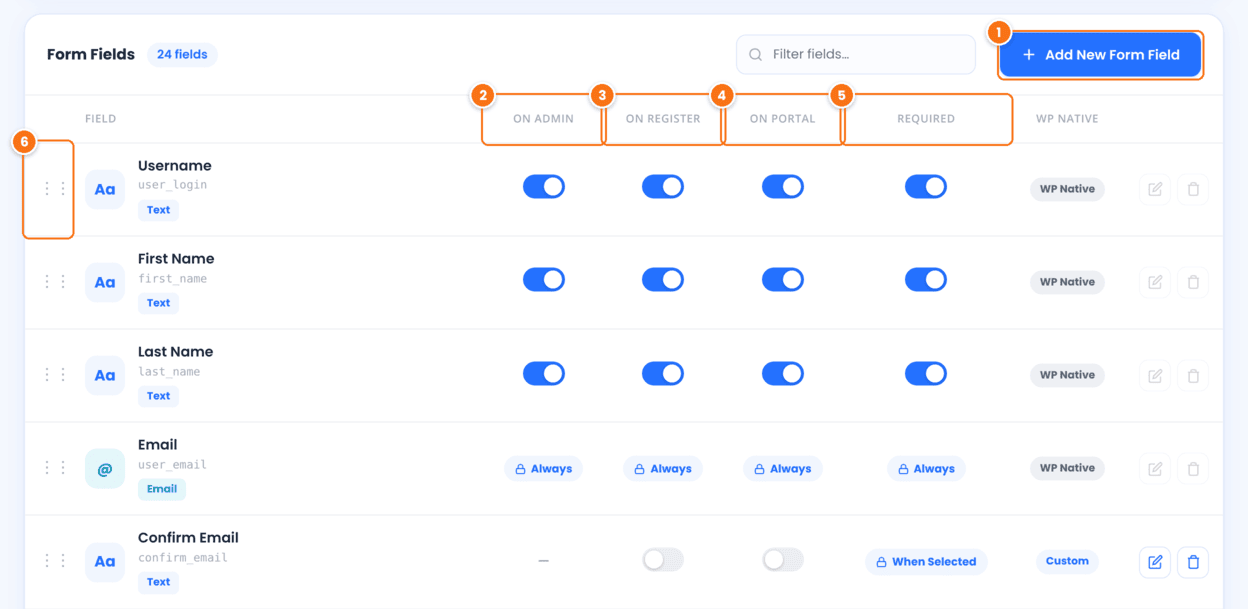
Task: Click the ON PORTAL column header
Action: click(782, 119)
